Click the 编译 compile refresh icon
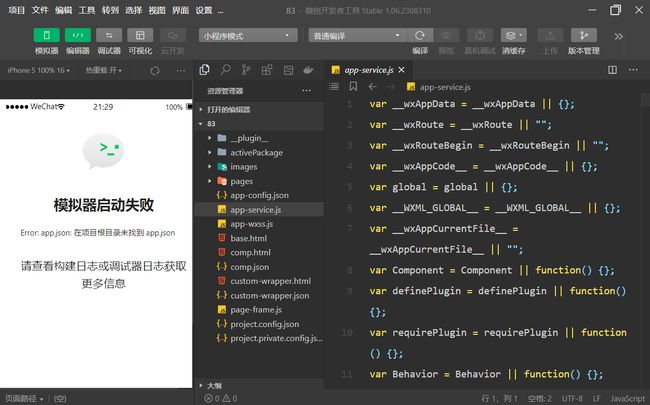 pos(420,36)
